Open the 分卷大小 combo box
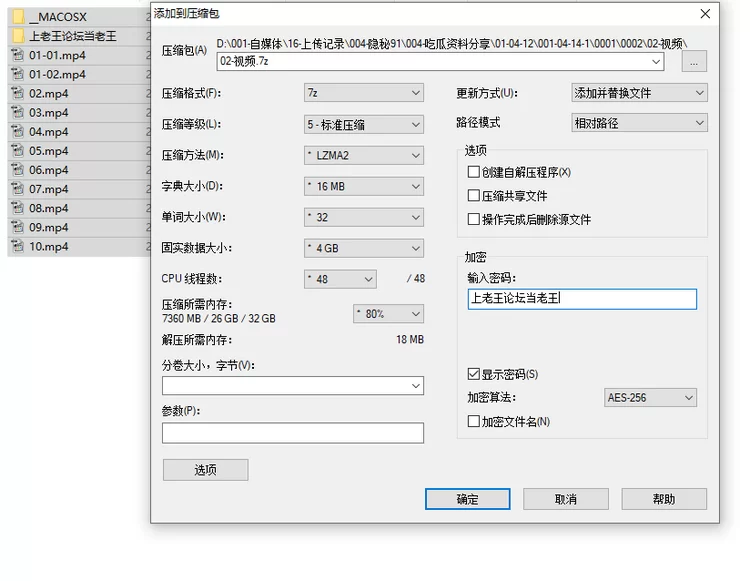This screenshot has width=750, height=581. pos(293,385)
